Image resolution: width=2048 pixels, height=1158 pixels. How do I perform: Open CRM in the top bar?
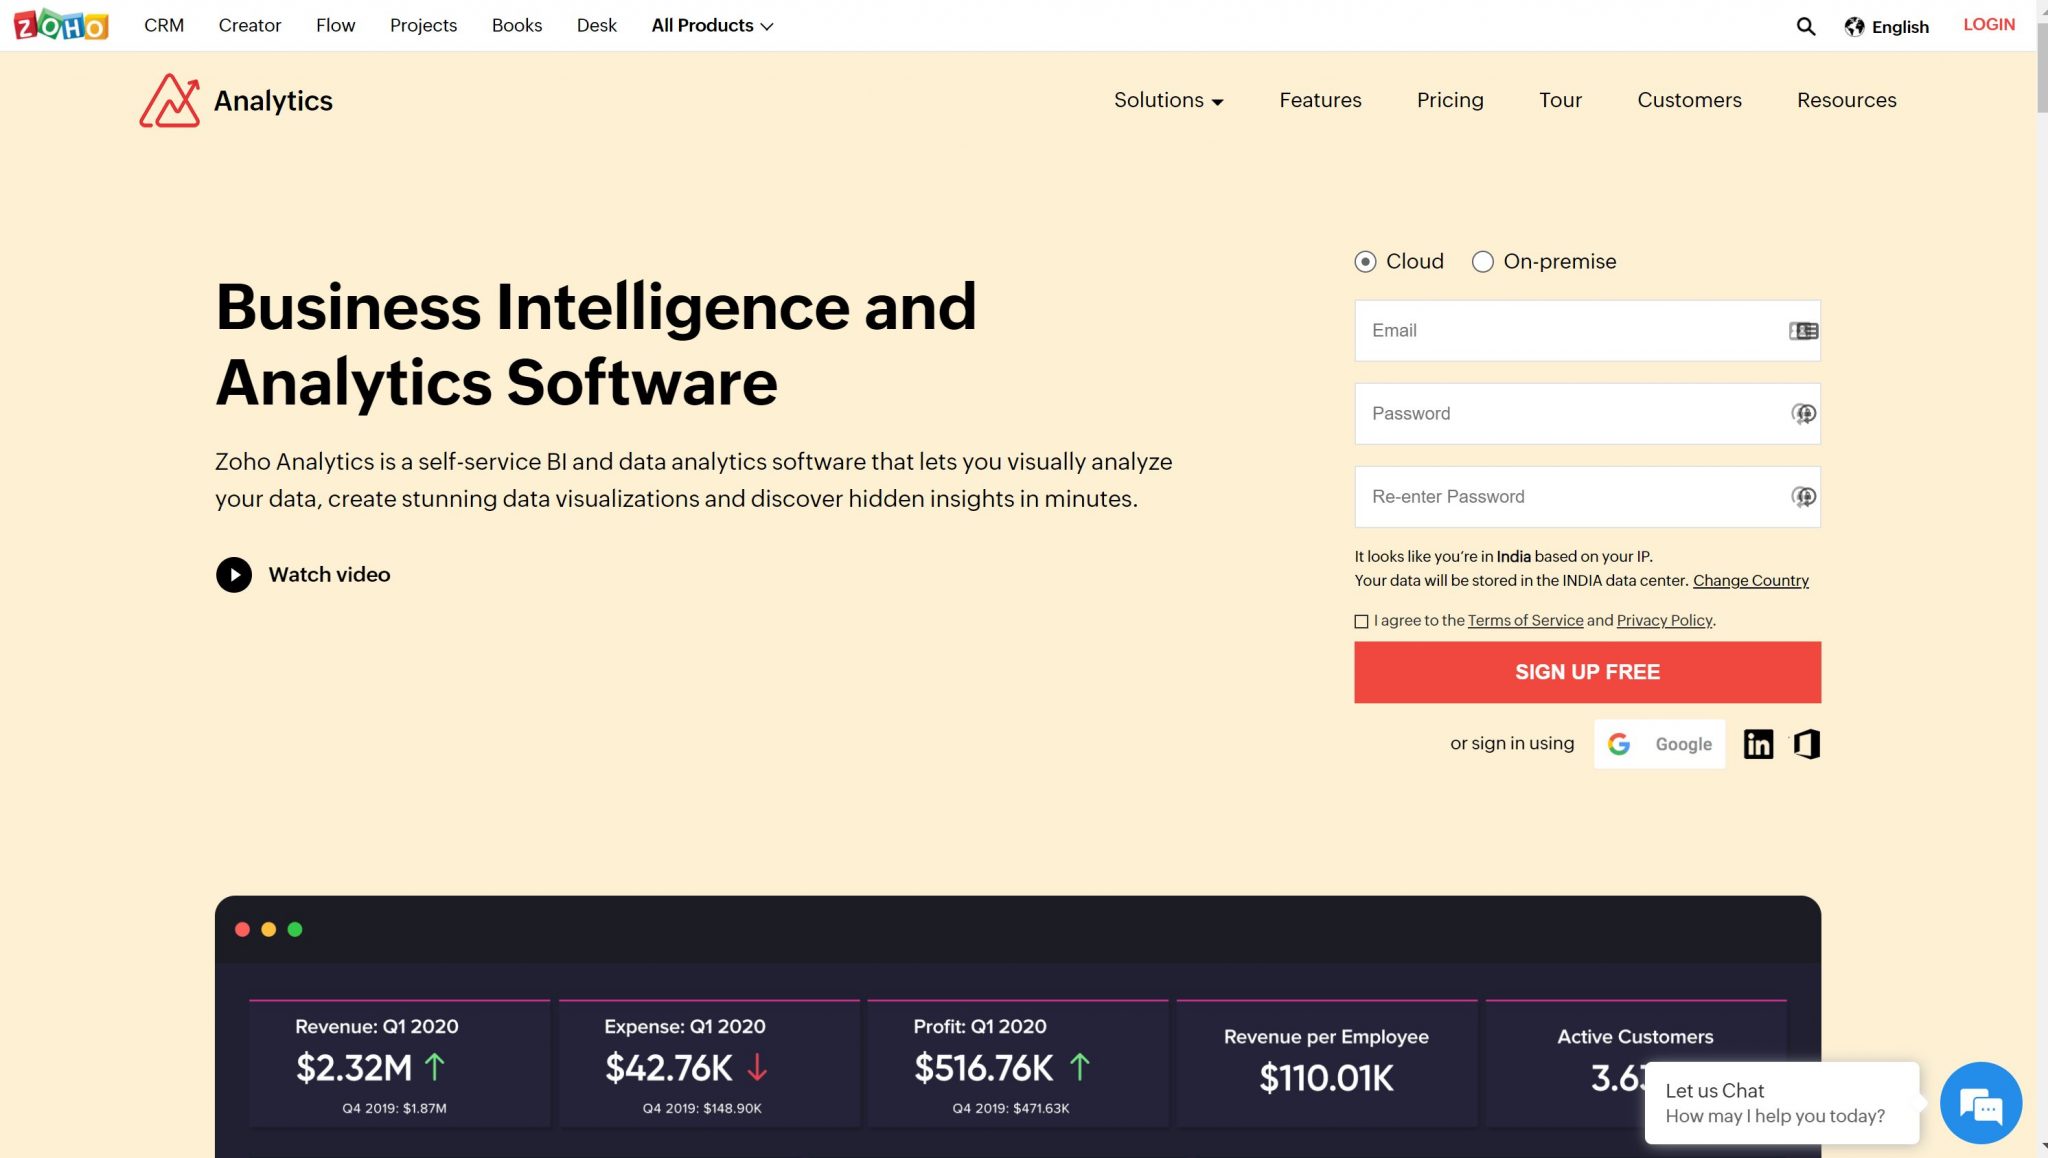point(164,25)
